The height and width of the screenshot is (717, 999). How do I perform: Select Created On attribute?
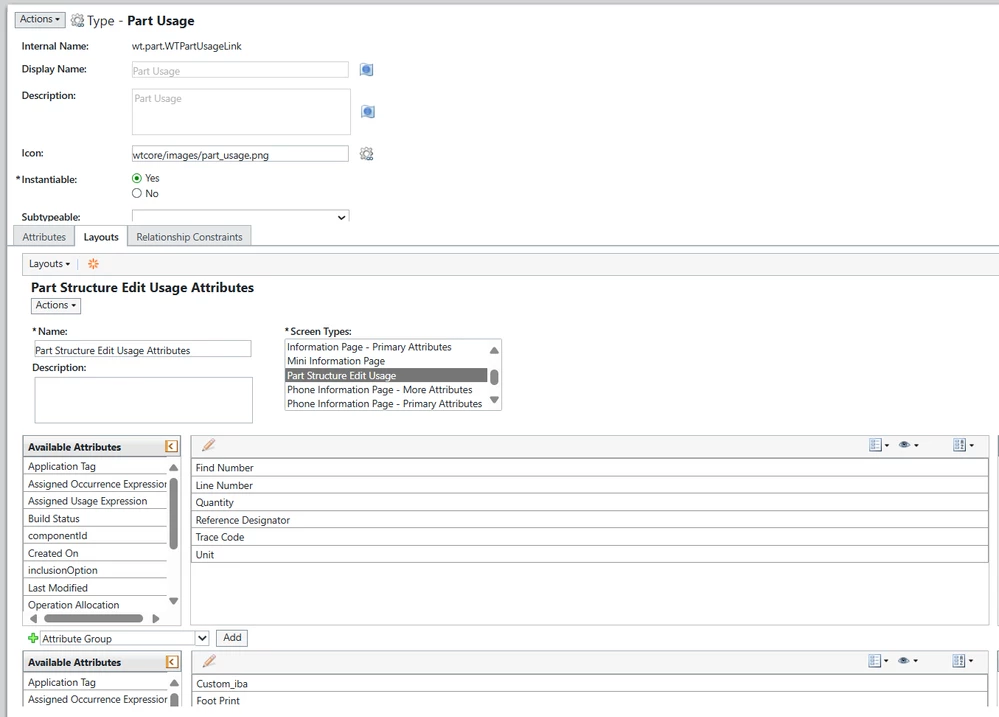(96, 553)
